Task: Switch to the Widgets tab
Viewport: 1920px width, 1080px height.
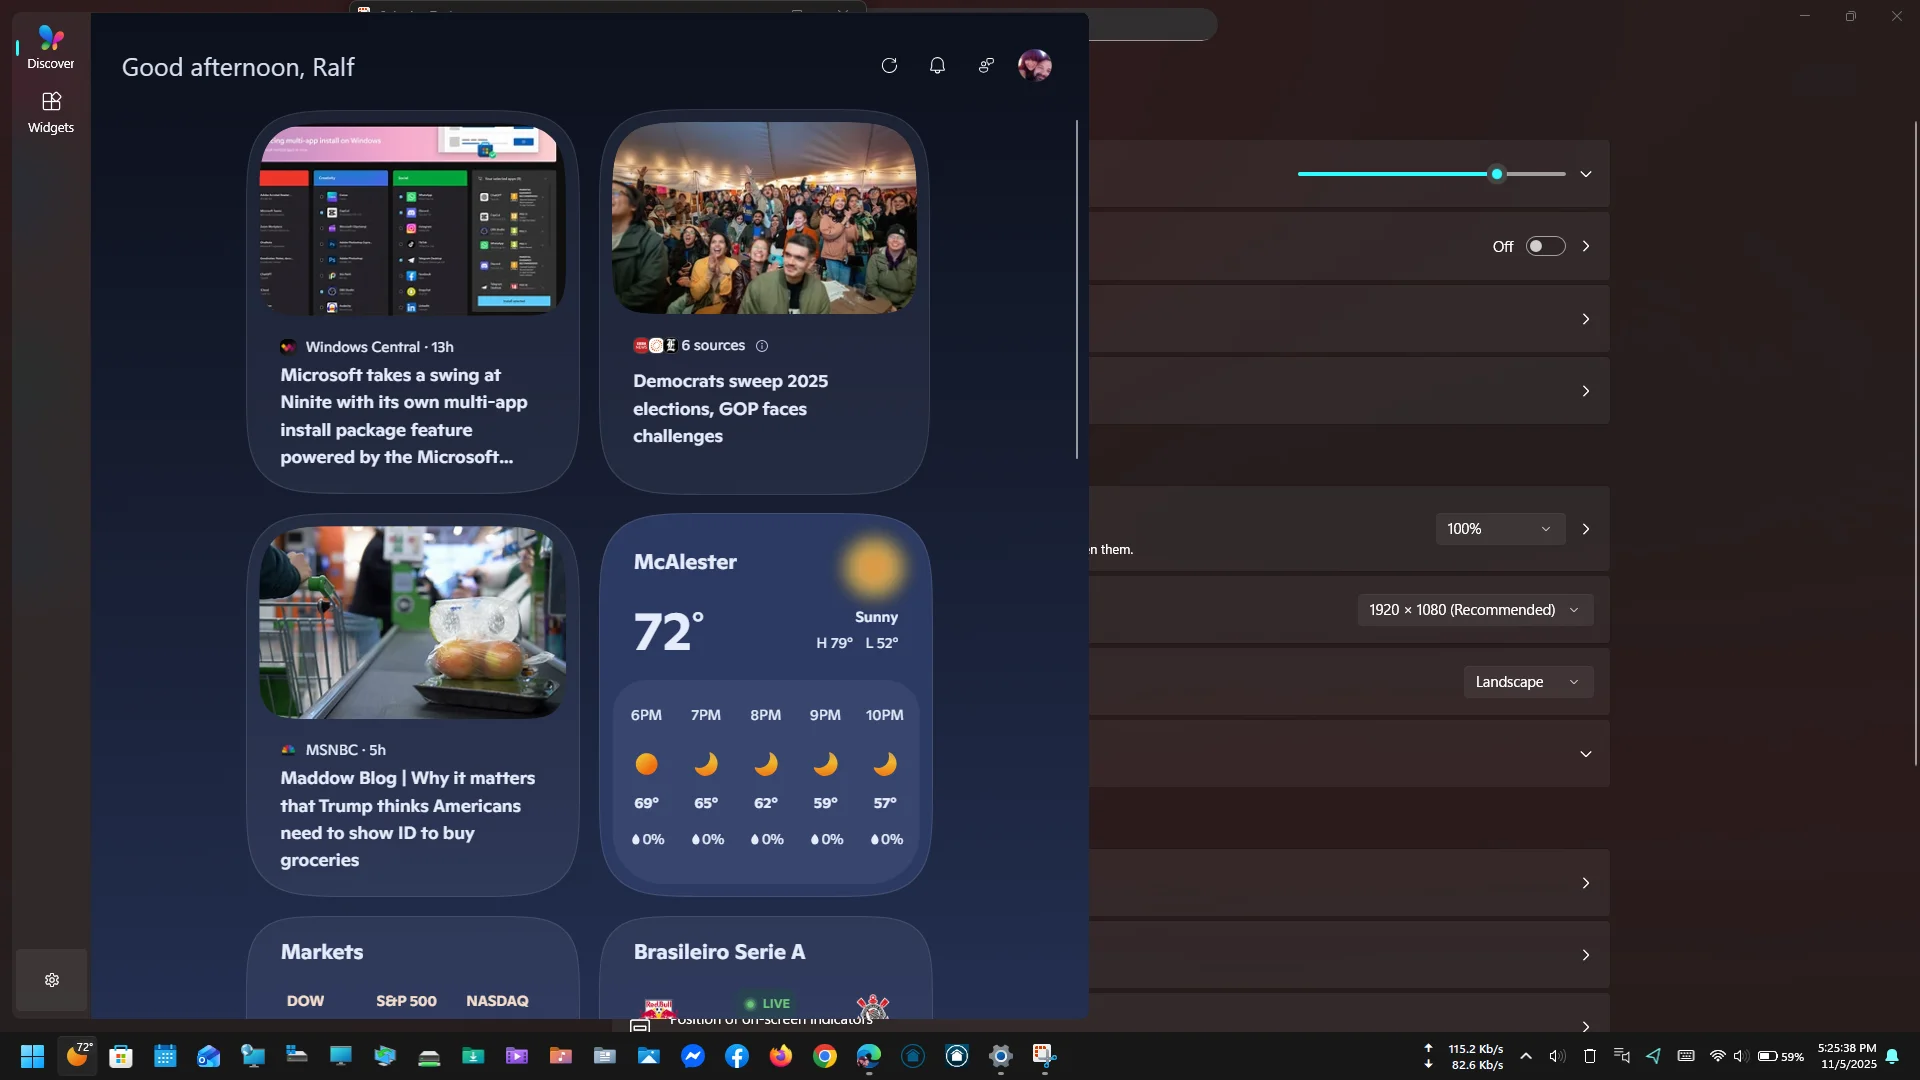Action: tap(51, 112)
